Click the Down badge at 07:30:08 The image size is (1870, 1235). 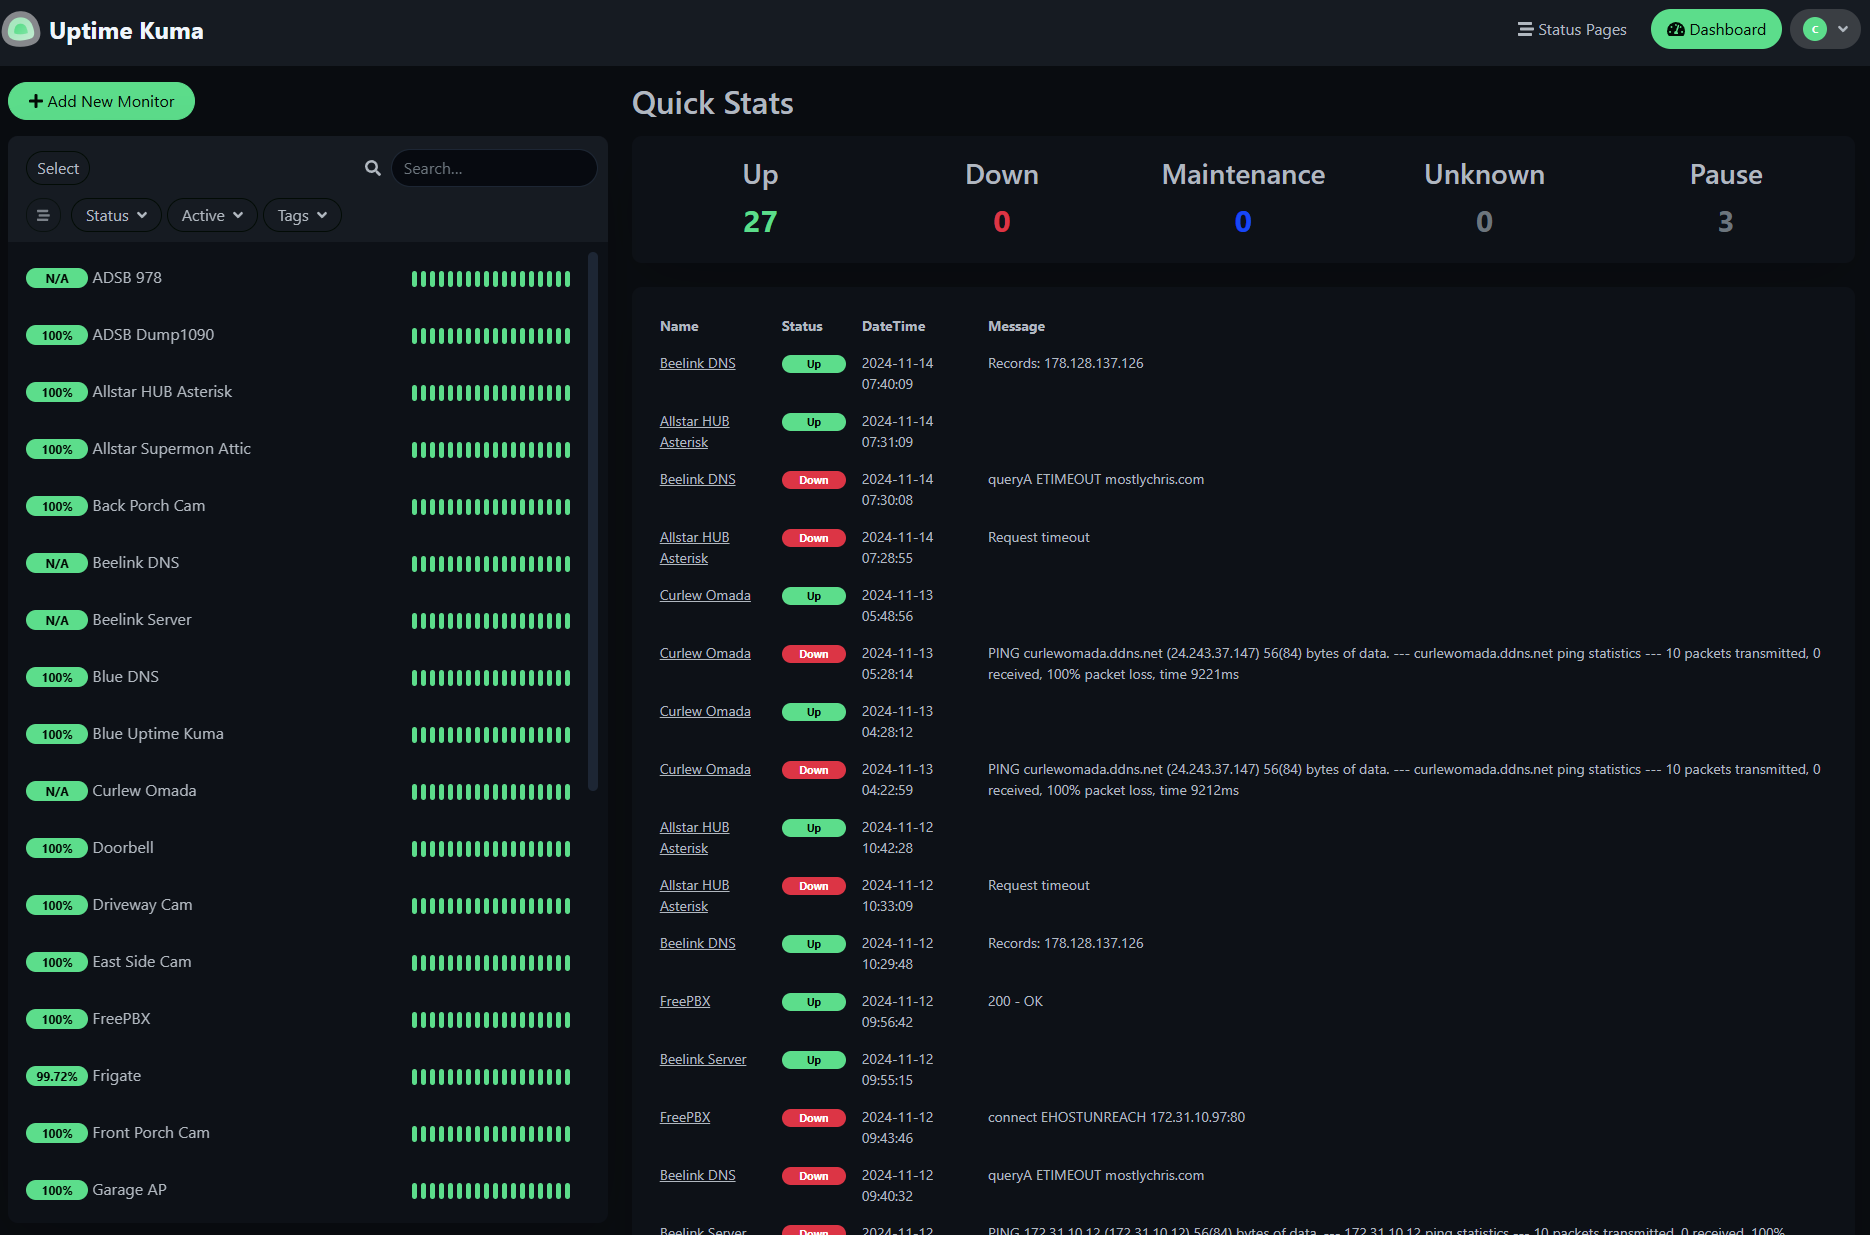click(814, 480)
